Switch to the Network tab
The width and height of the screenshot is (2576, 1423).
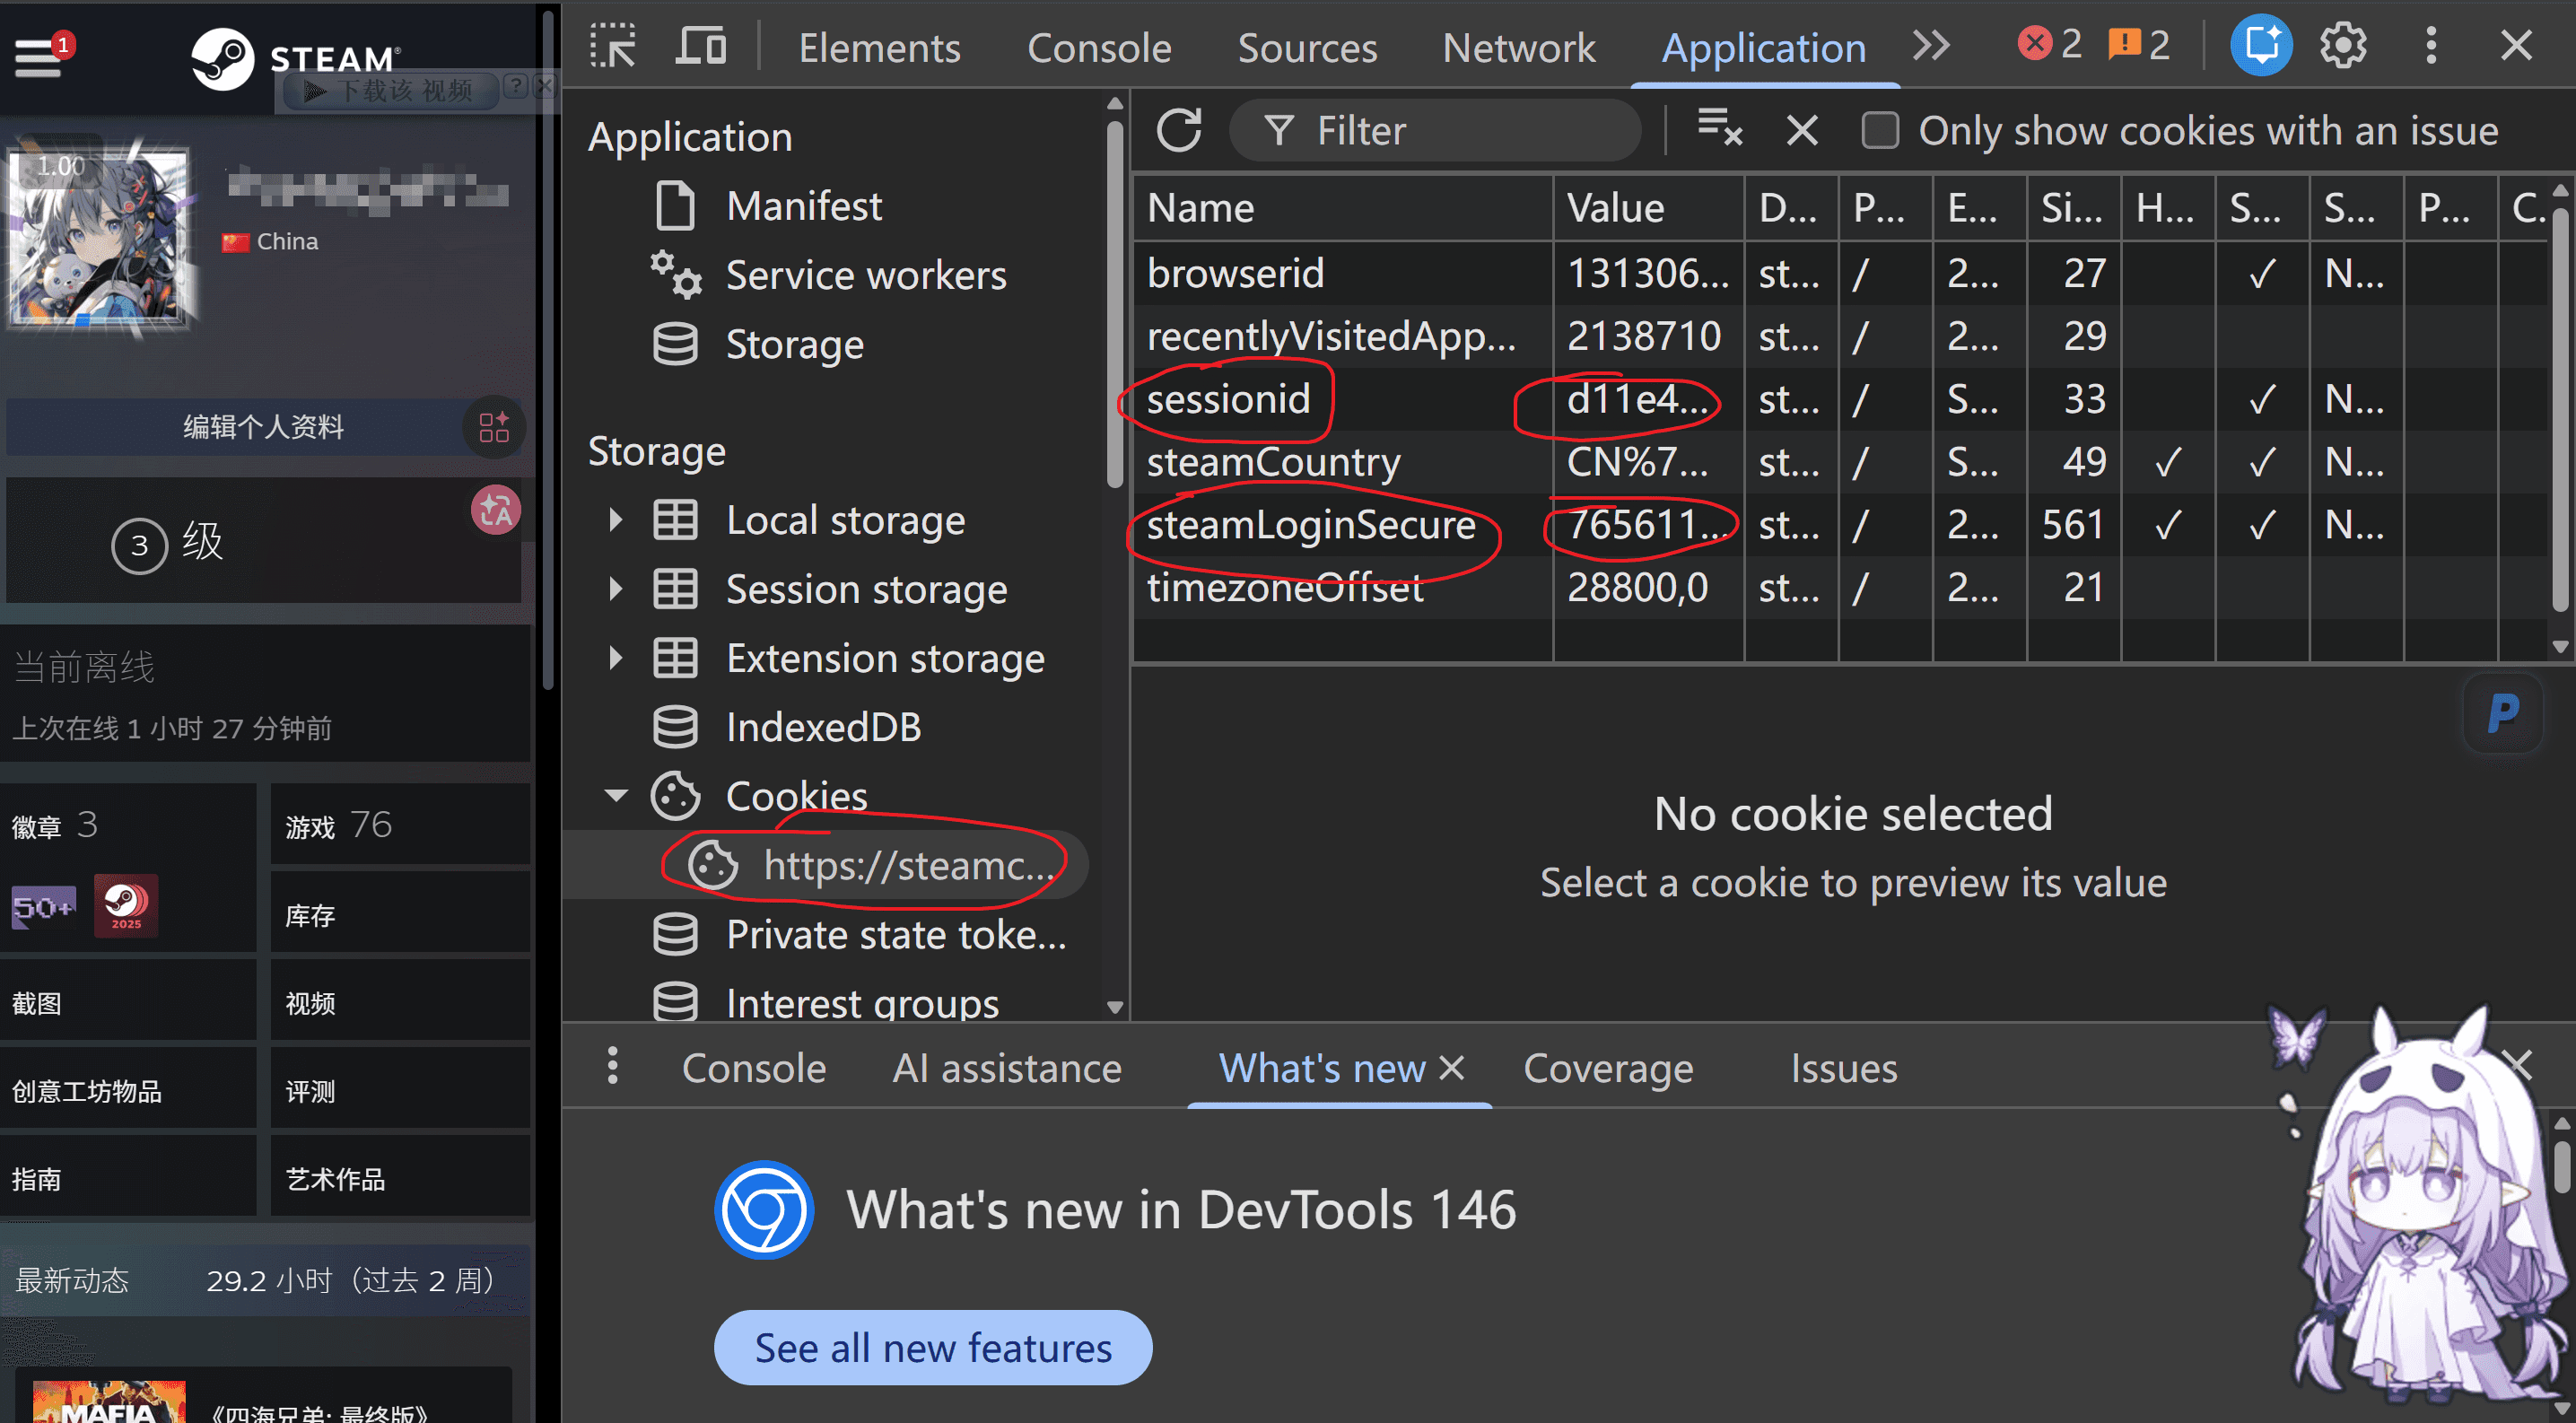[x=1518, y=48]
